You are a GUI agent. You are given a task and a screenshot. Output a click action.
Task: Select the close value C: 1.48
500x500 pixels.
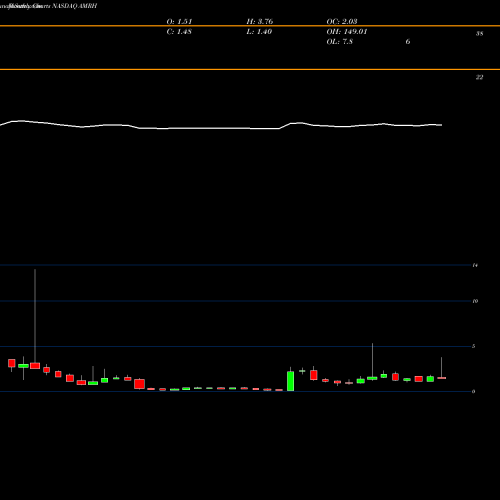click(179, 31)
